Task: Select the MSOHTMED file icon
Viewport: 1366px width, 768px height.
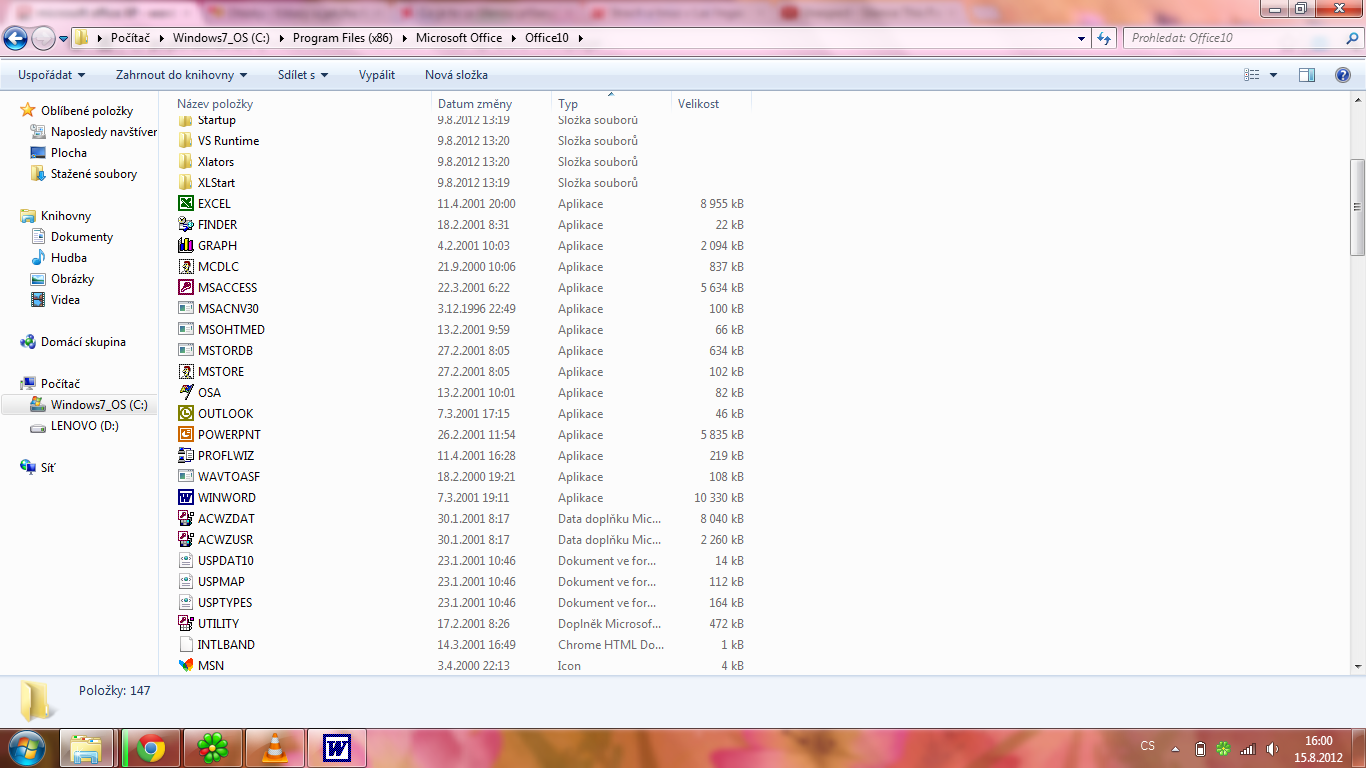Action: (x=185, y=330)
